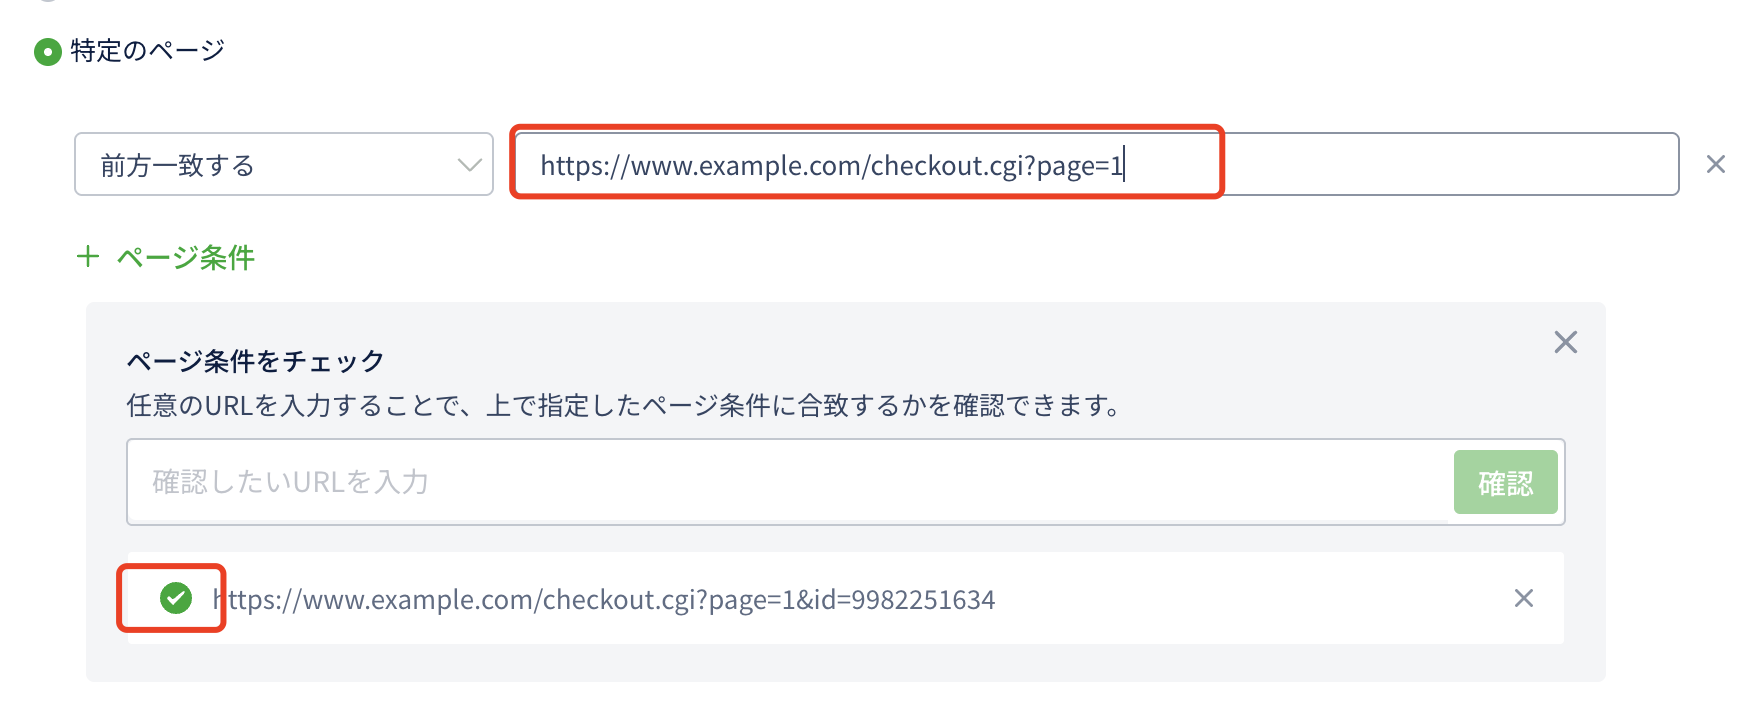The width and height of the screenshot is (1764, 722).
Task: Click the ページ条件をチェック heading
Action: [256, 361]
